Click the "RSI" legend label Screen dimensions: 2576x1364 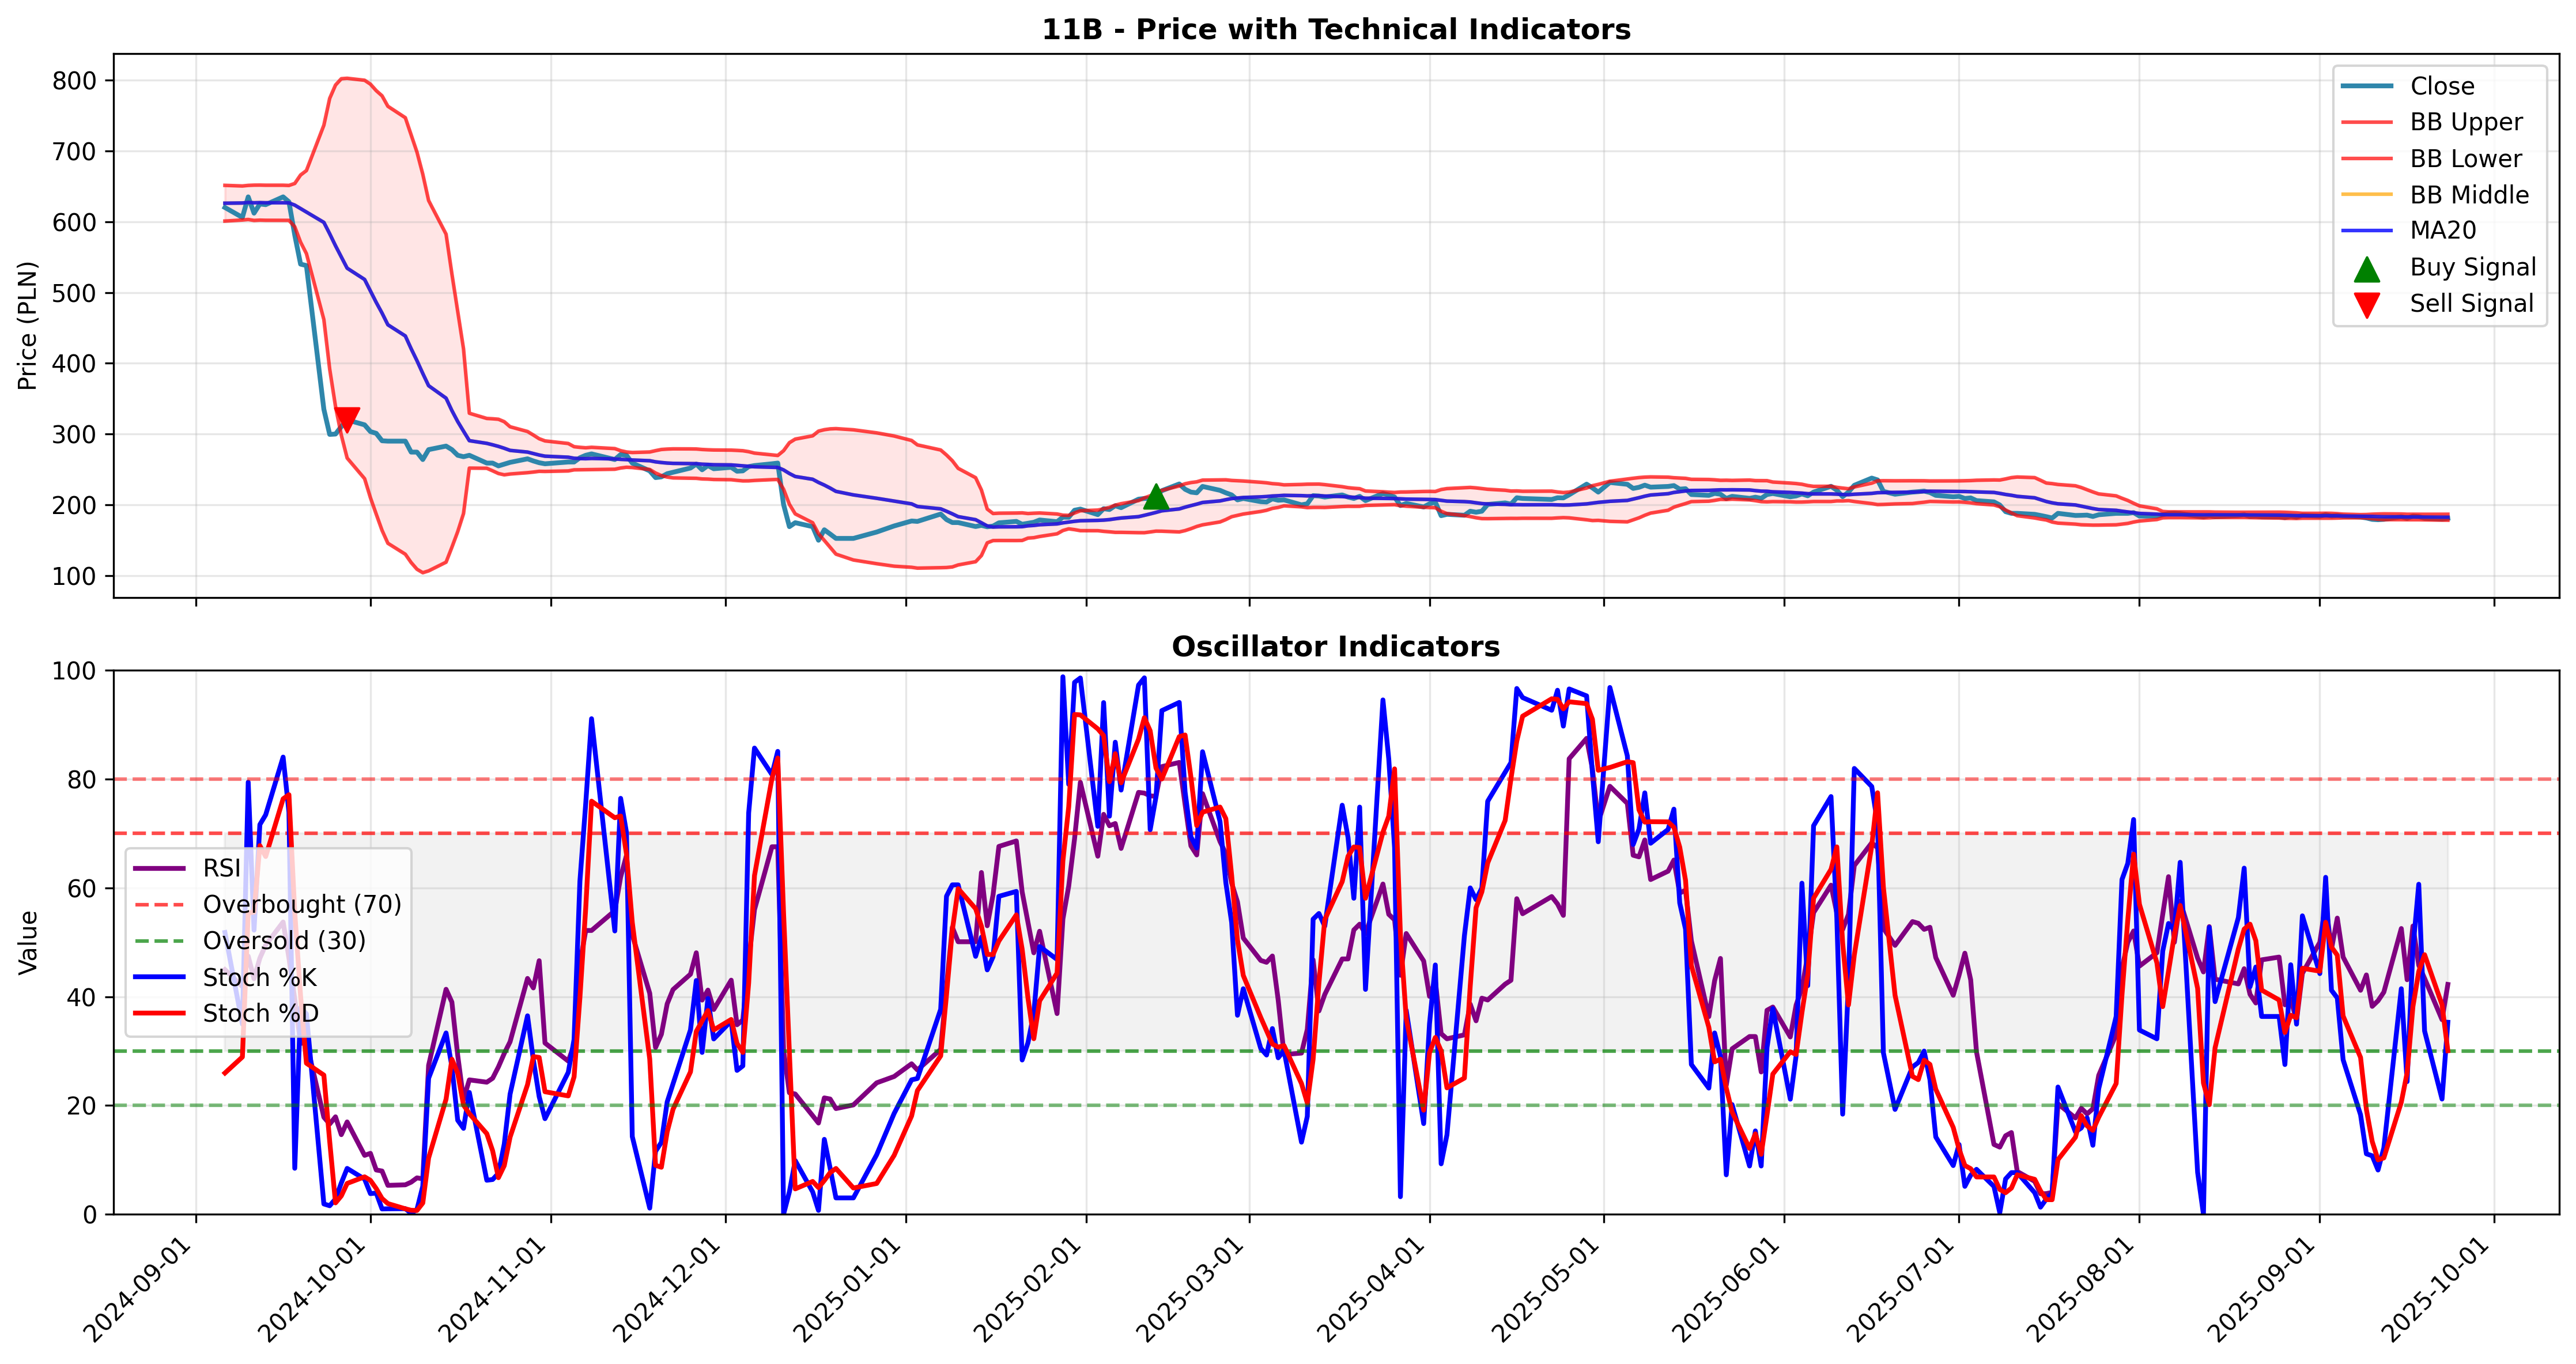(x=221, y=868)
